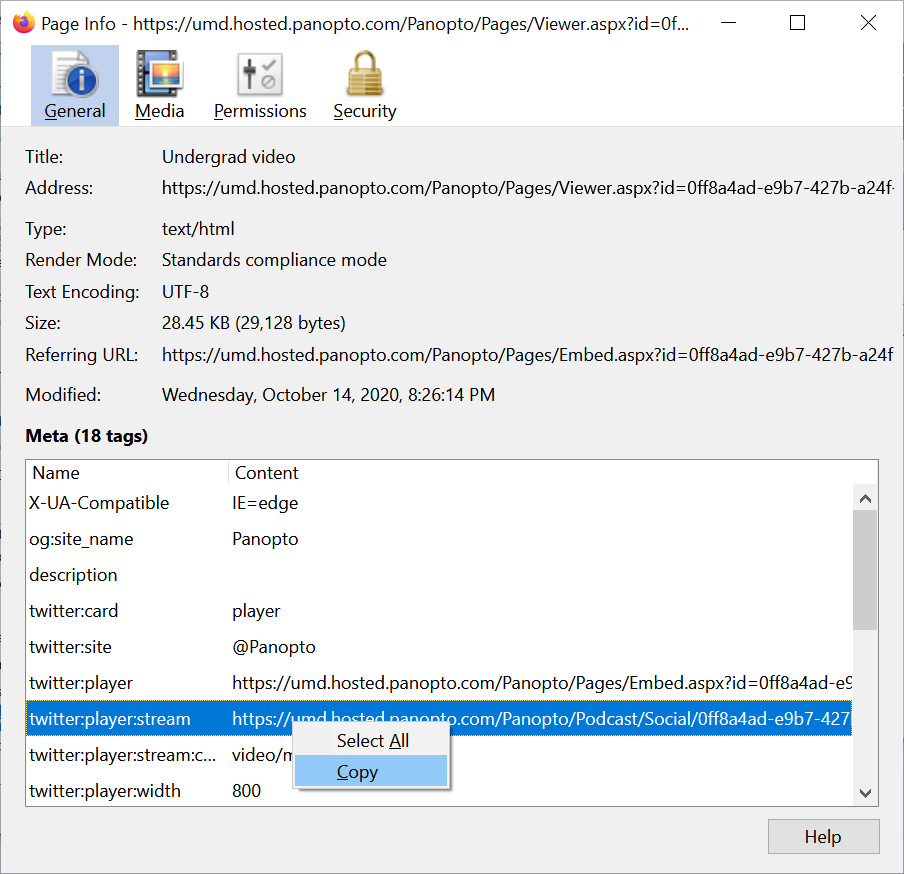Close the Page Info window

tap(868, 23)
